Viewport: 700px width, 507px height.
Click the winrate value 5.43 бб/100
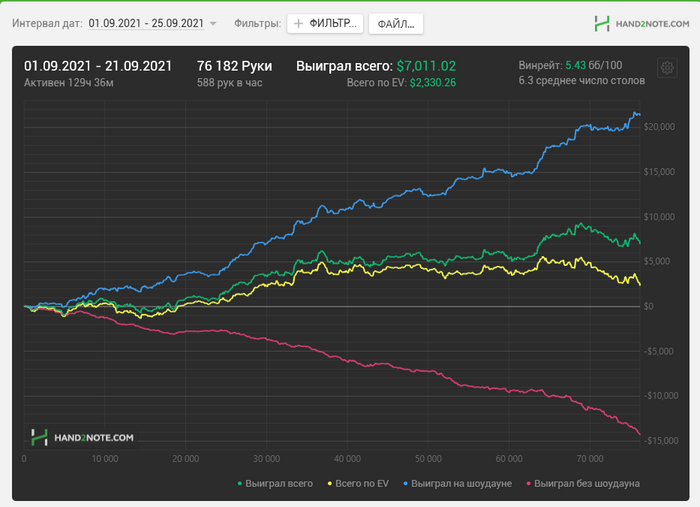(x=594, y=65)
